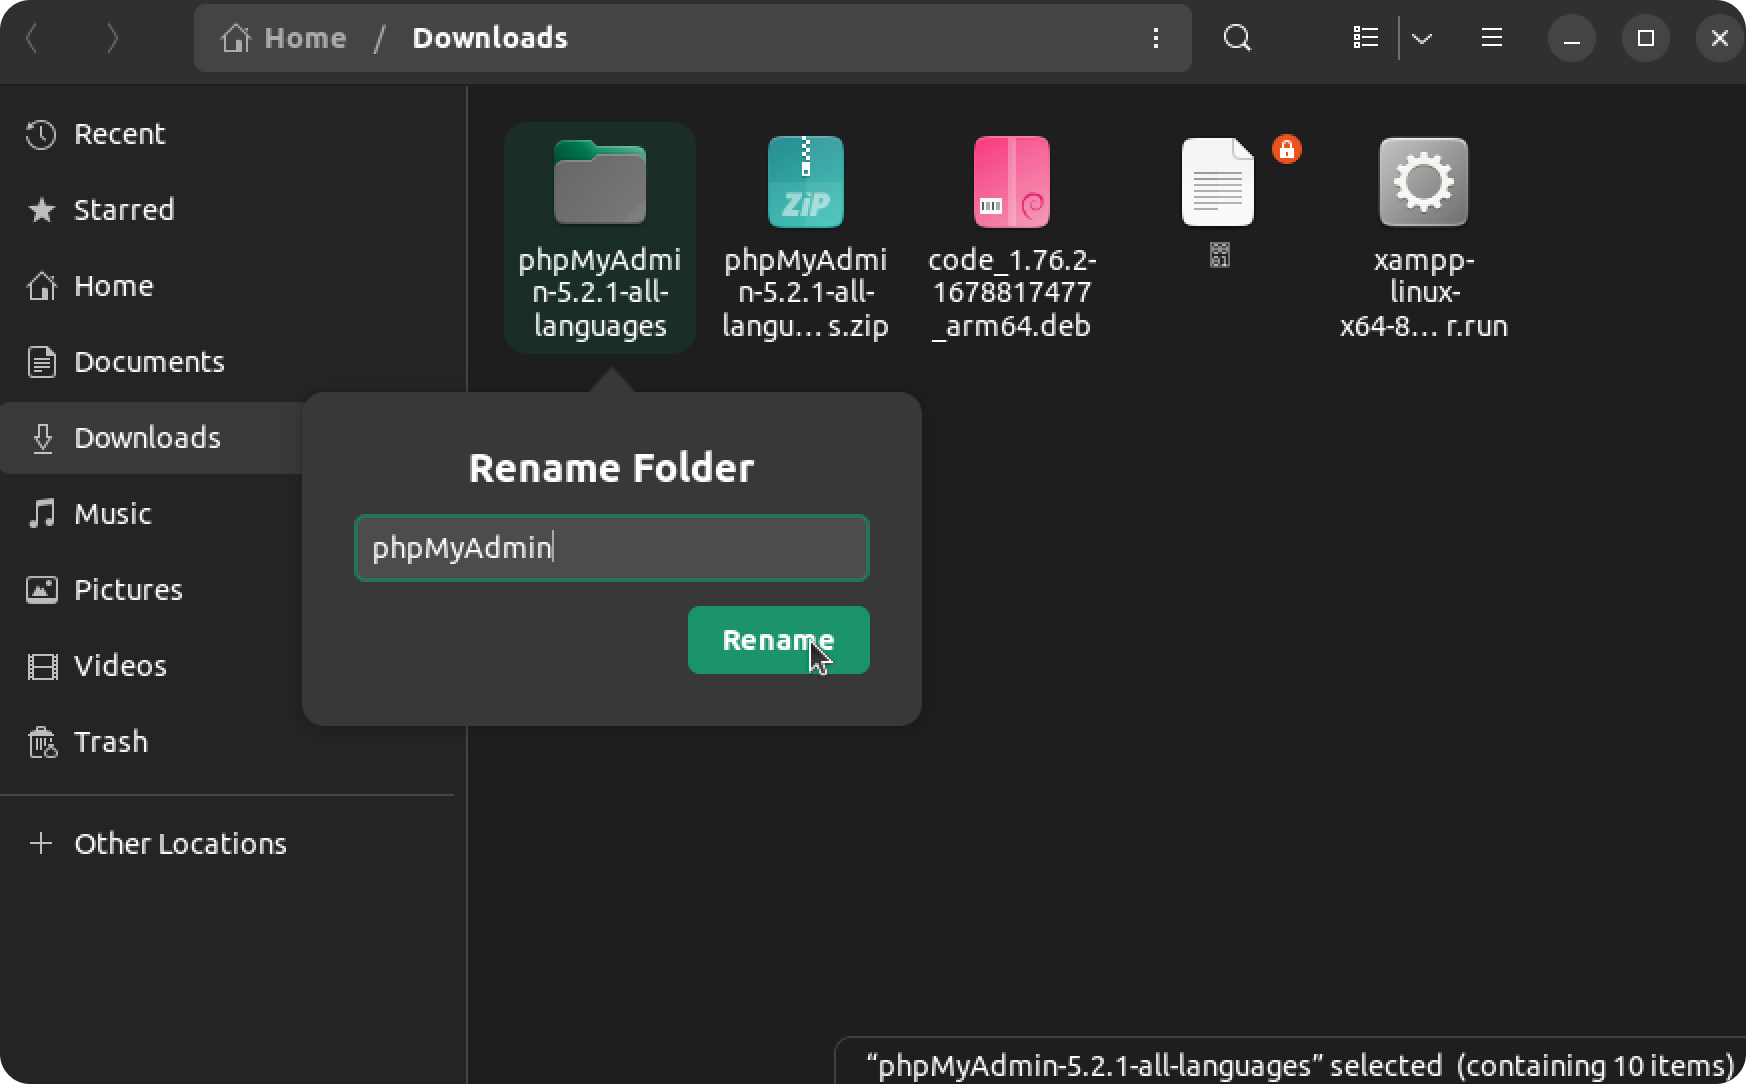Click the "code_1.76.2-1678817477_arm64.deb" file name
This screenshot has height=1084, width=1746.
pos(1012,293)
